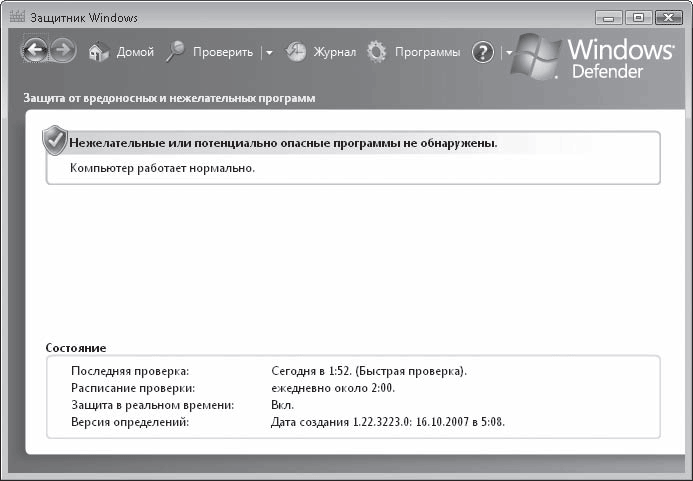The width and height of the screenshot is (693, 481).
Task: Open the Программы tools section
Action: (427, 53)
